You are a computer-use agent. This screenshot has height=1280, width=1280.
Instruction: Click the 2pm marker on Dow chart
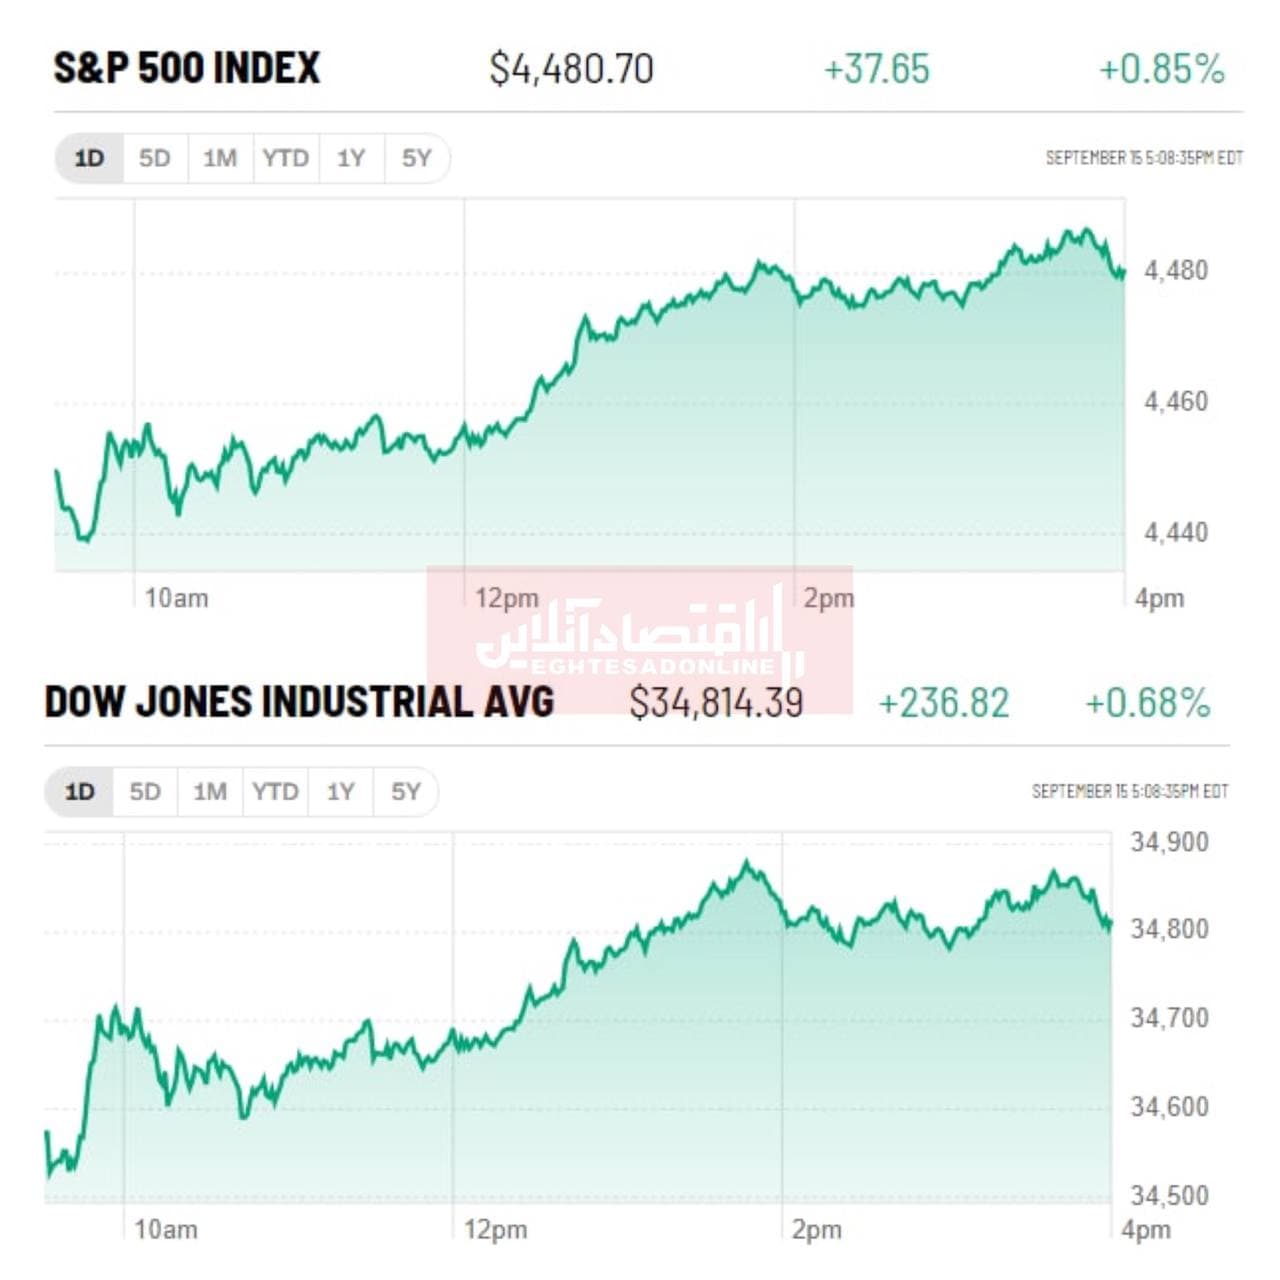[816, 1230]
